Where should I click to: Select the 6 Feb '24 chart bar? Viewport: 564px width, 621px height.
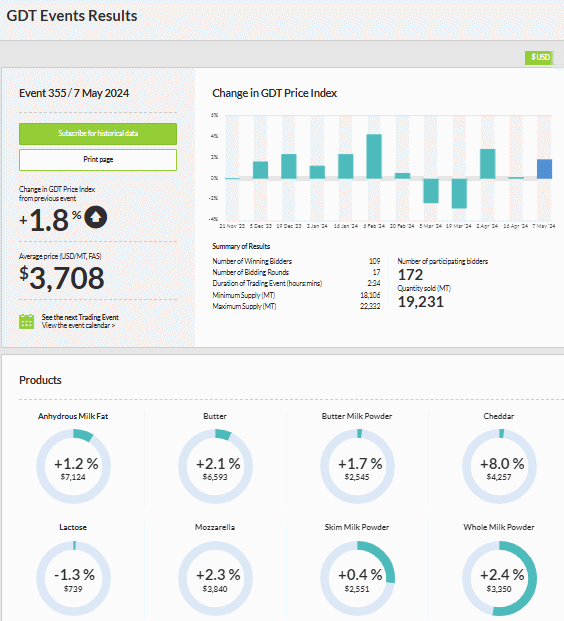point(374,156)
